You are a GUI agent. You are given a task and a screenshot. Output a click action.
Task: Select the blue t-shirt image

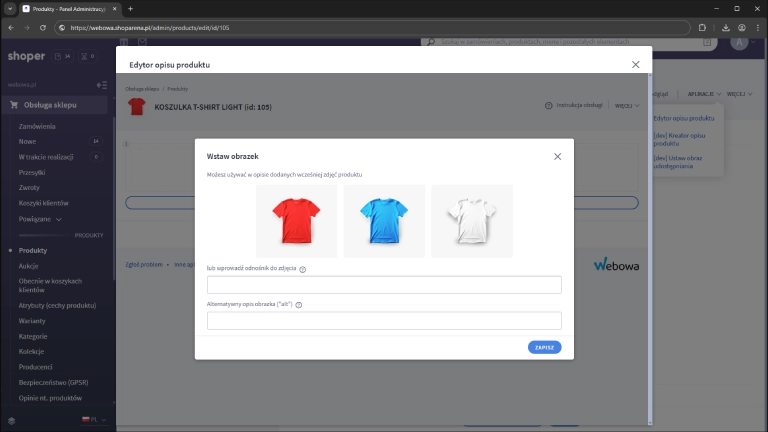384,221
